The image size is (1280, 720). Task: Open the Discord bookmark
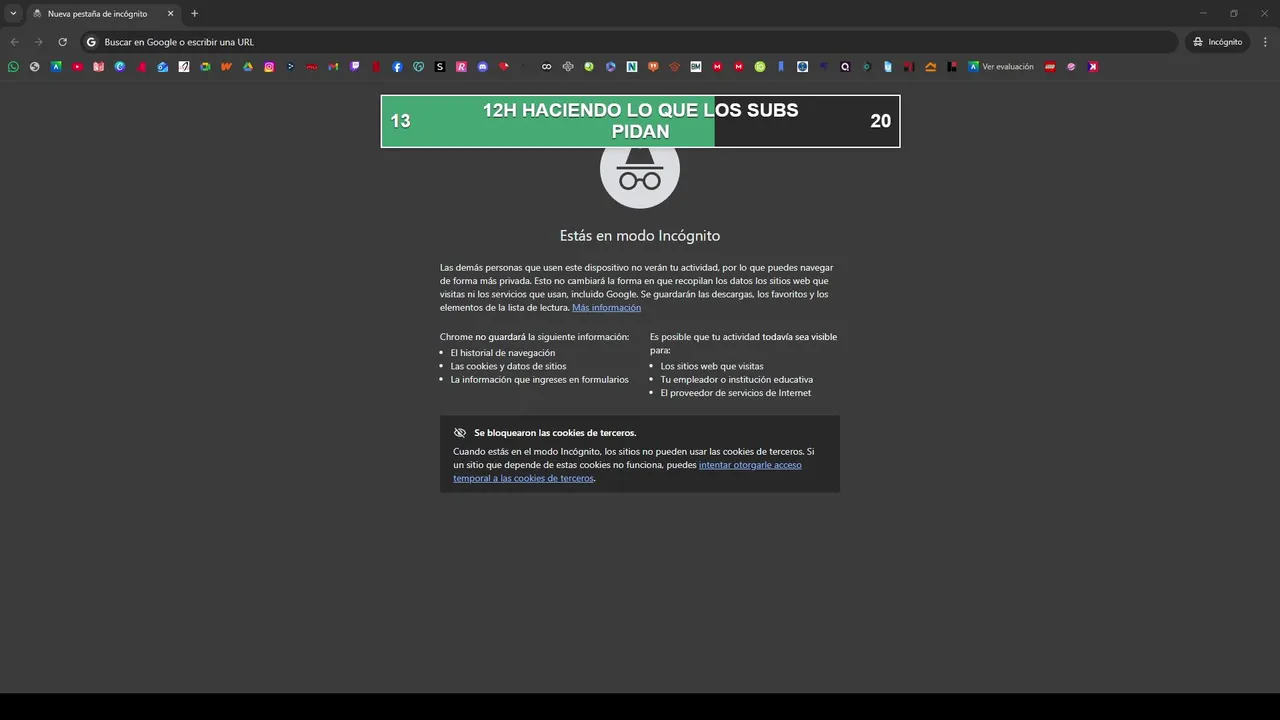(x=483, y=67)
